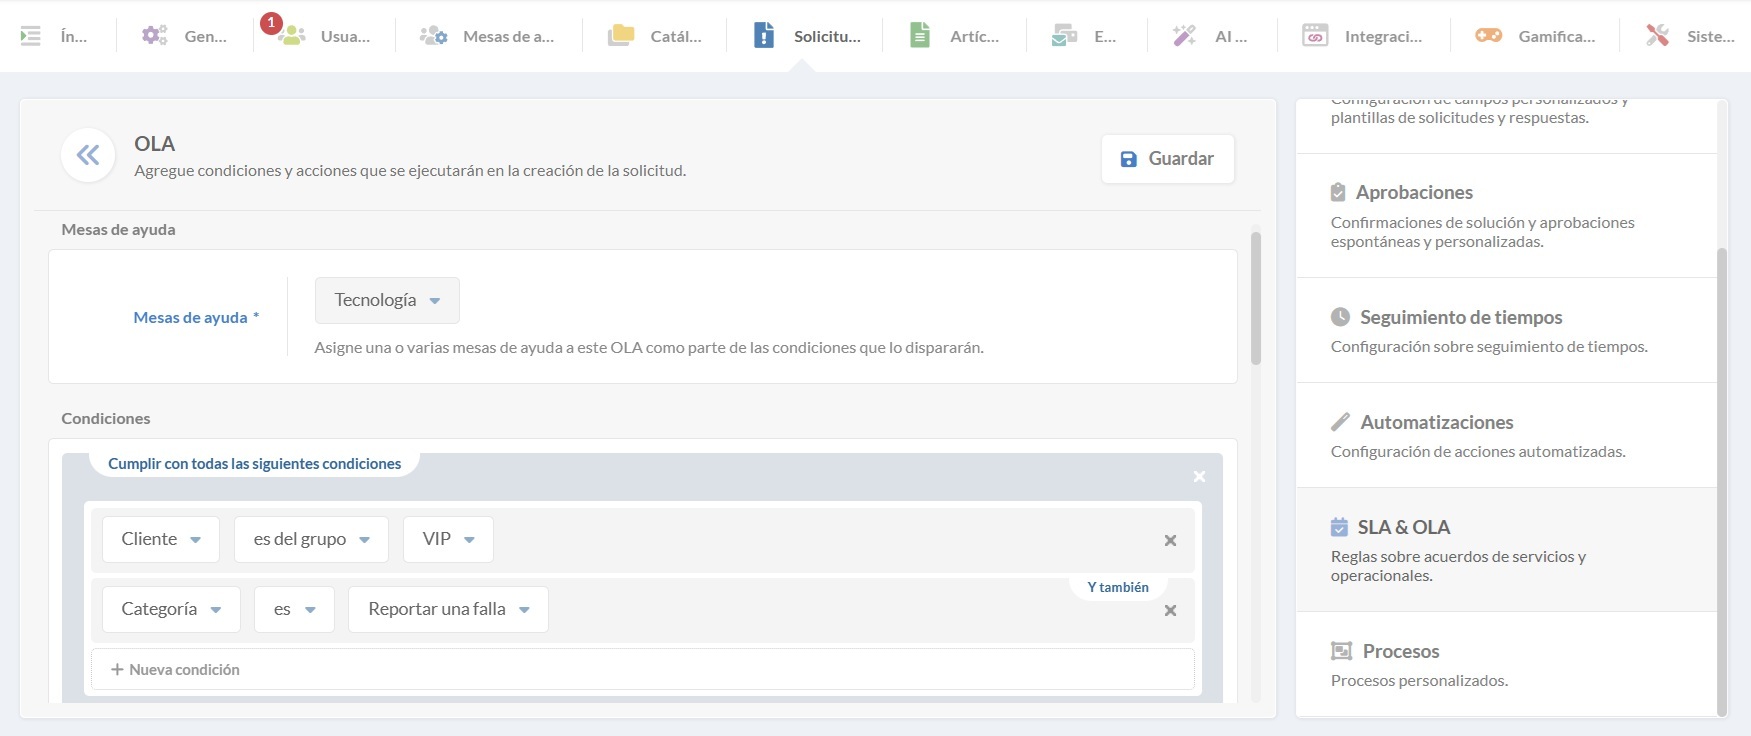The width and height of the screenshot is (1751, 736).
Task: Open Procesos settings
Action: pyautogui.click(x=1506, y=664)
